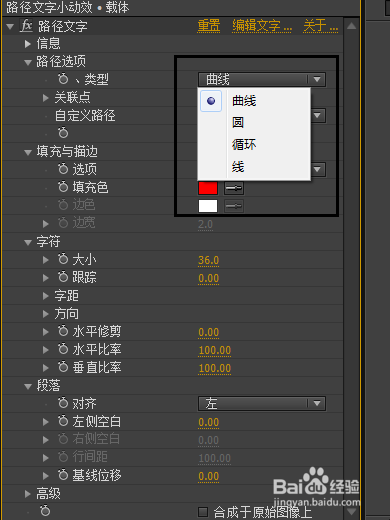Image resolution: width=390 pixels, height=520 pixels.
Task: Collapse the 字符 section
Action: [28, 242]
